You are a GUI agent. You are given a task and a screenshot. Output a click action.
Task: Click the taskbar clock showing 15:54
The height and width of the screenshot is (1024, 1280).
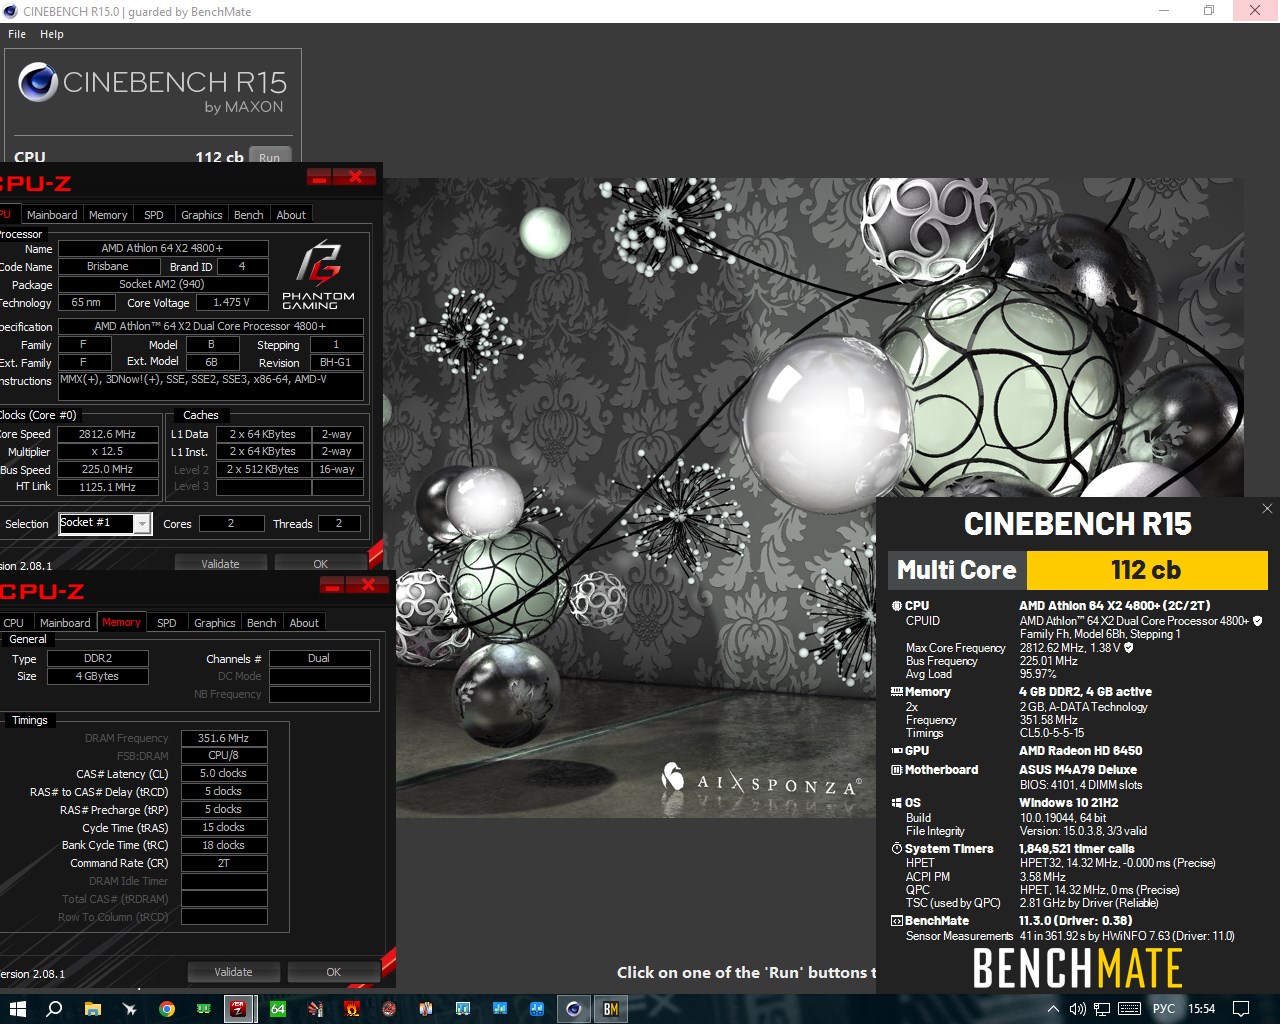[1202, 1009]
